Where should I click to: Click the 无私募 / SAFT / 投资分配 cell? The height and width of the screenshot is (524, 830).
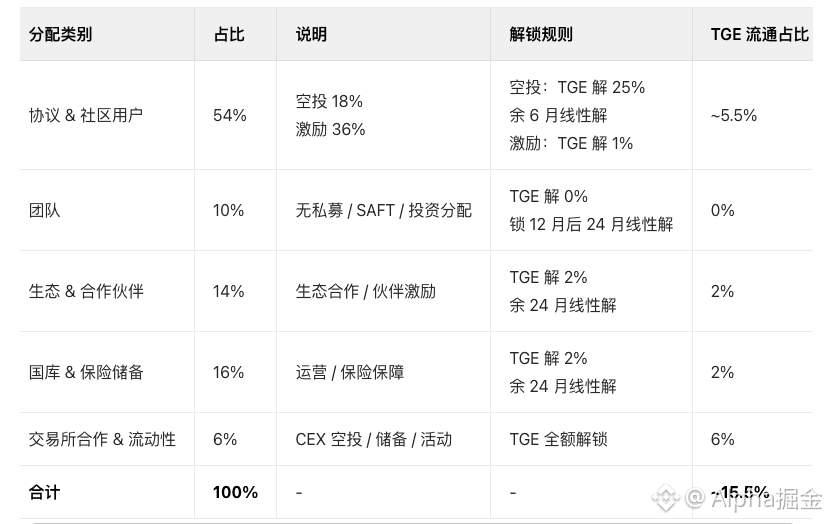(x=383, y=210)
